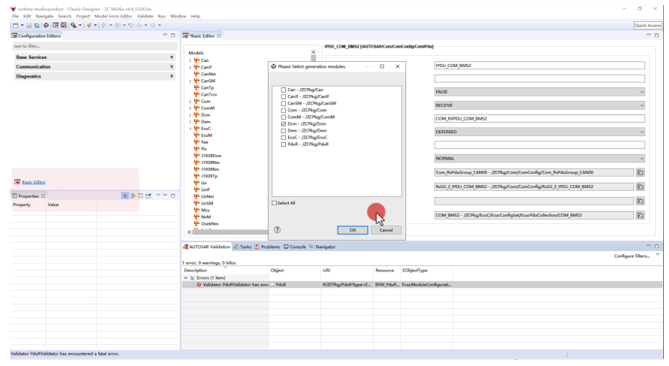
Task: Open the Basic Editor link
Action: pos(34,182)
